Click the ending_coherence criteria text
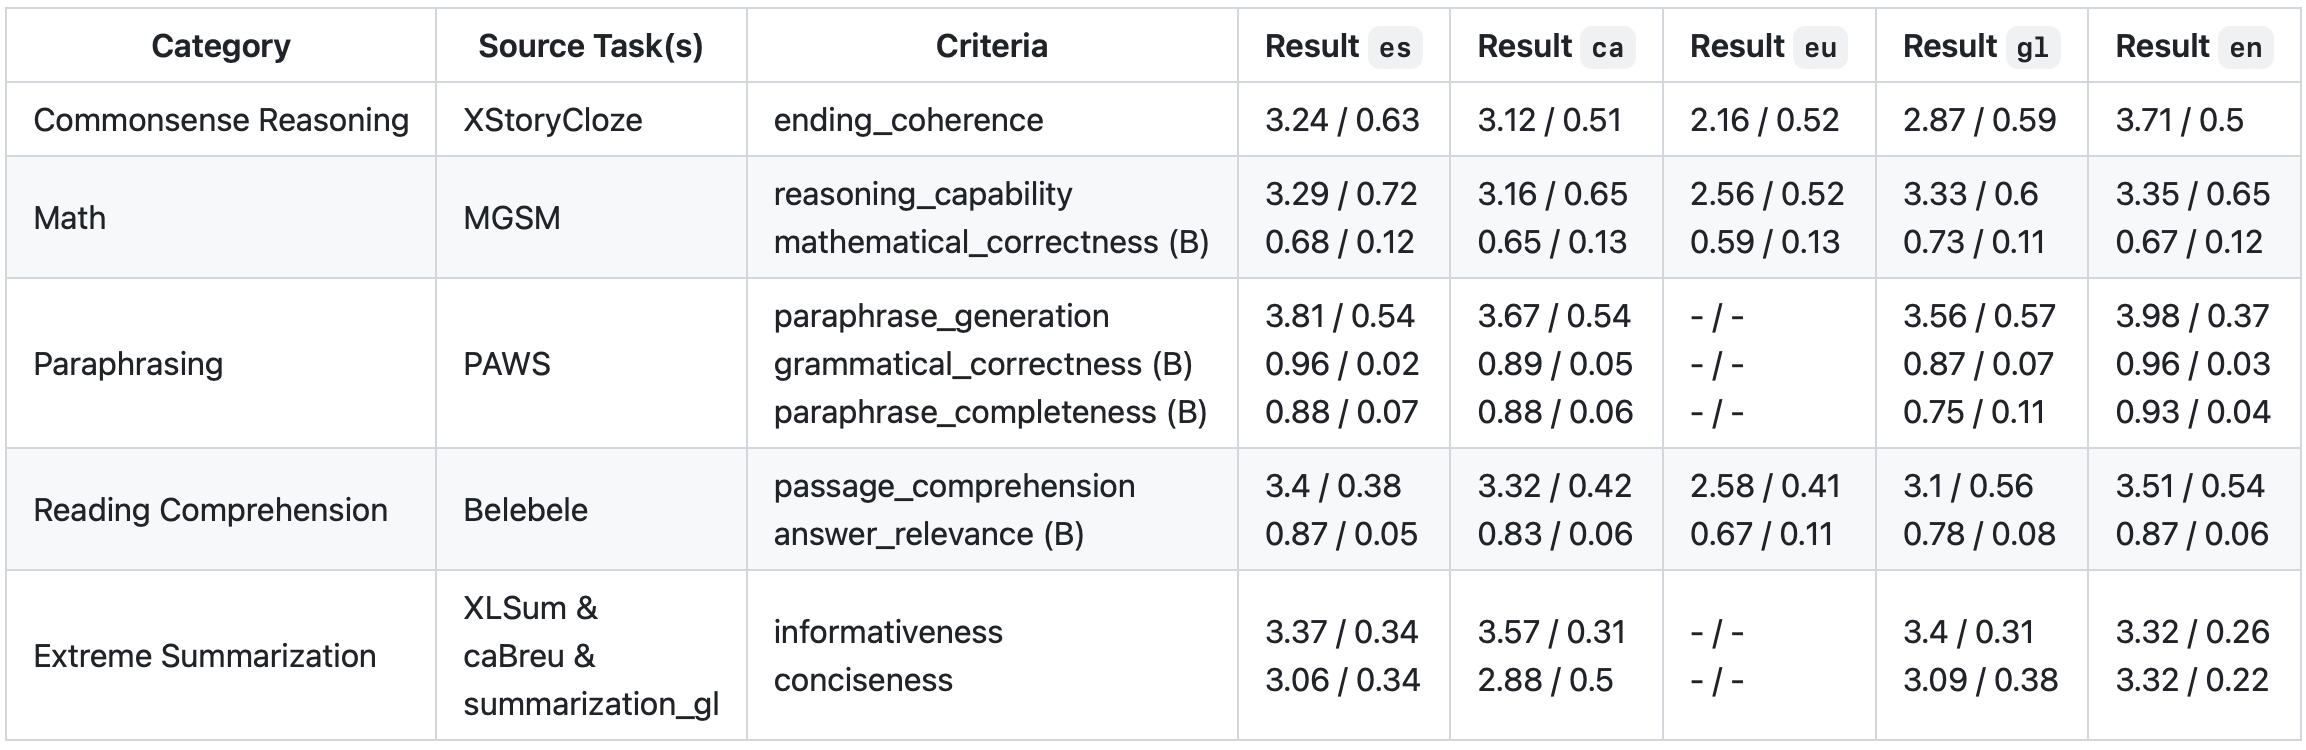The image size is (2306, 750). pos(908,120)
